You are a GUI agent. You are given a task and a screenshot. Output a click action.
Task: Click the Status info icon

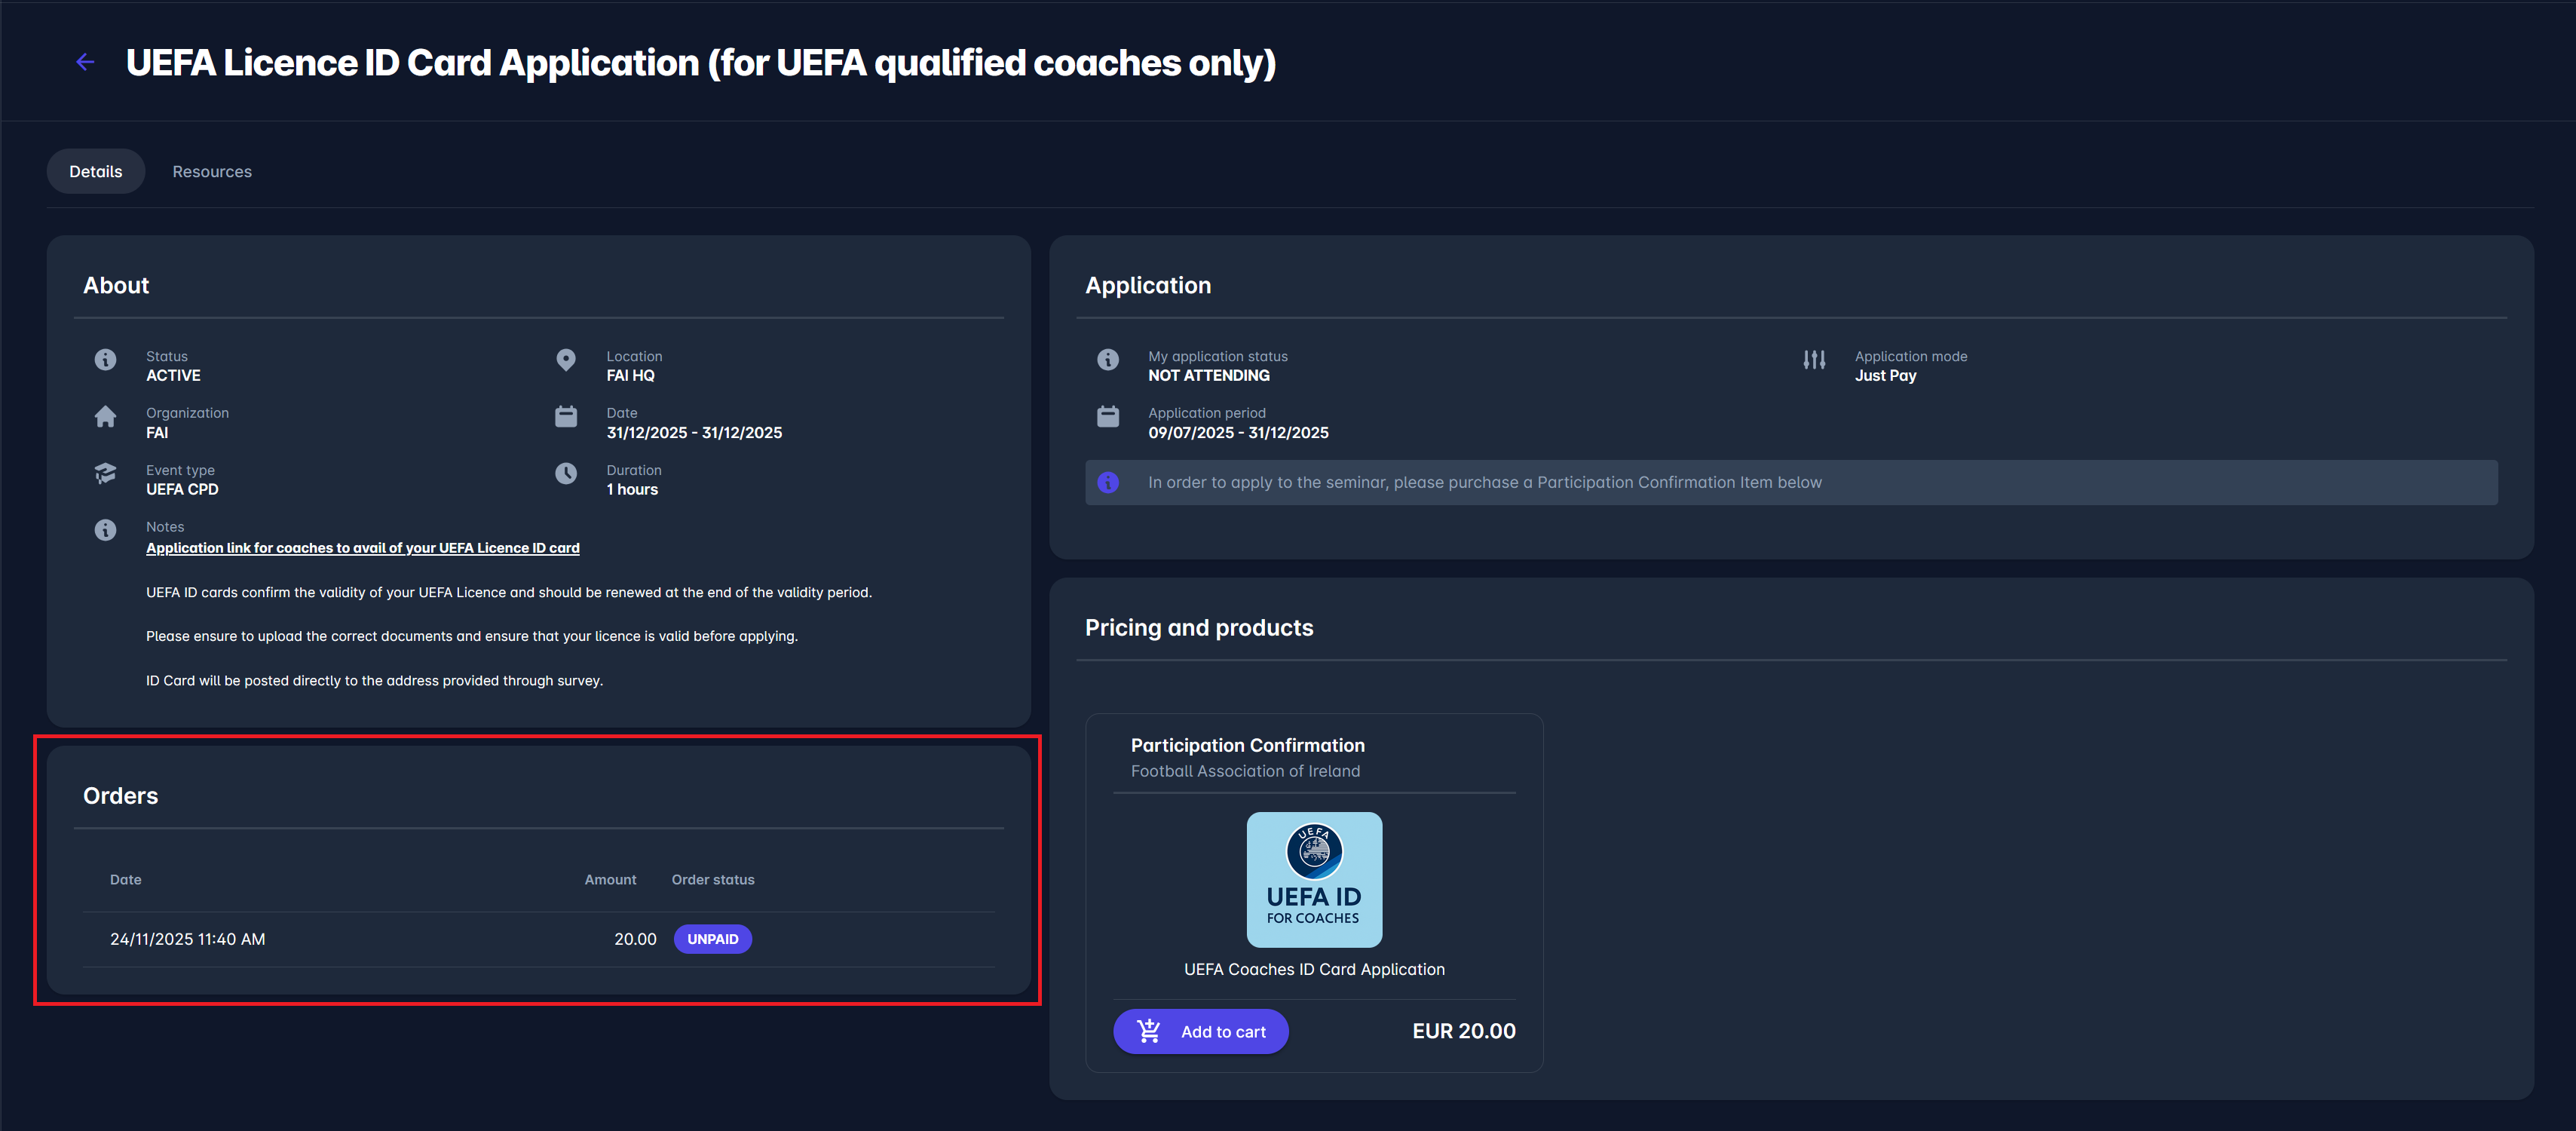(105, 359)
